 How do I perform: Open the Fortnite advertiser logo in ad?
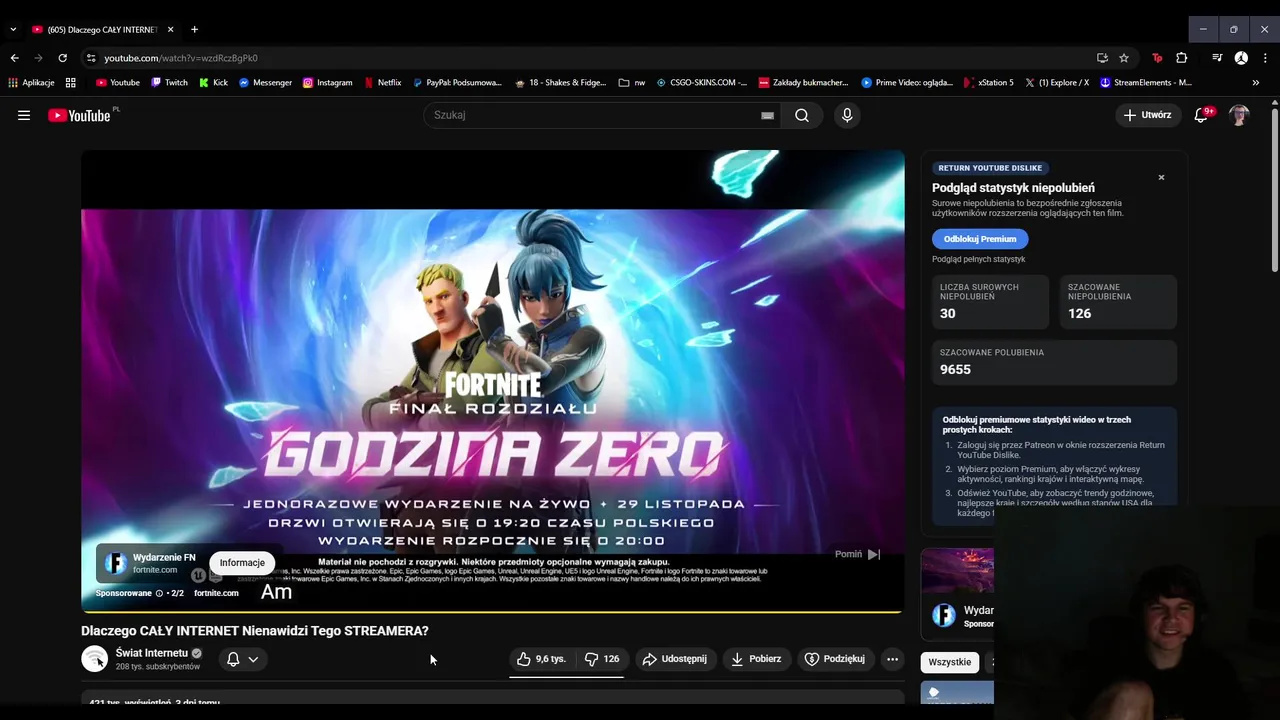point(115,563)
